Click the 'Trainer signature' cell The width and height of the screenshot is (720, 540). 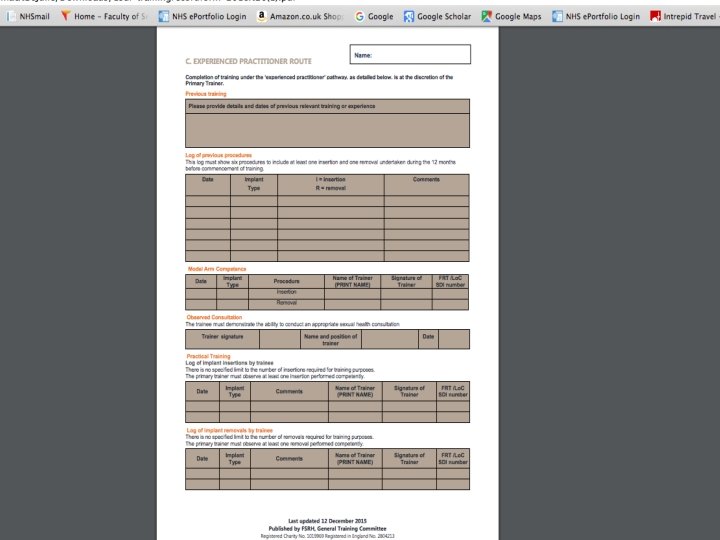coord(222,339)
